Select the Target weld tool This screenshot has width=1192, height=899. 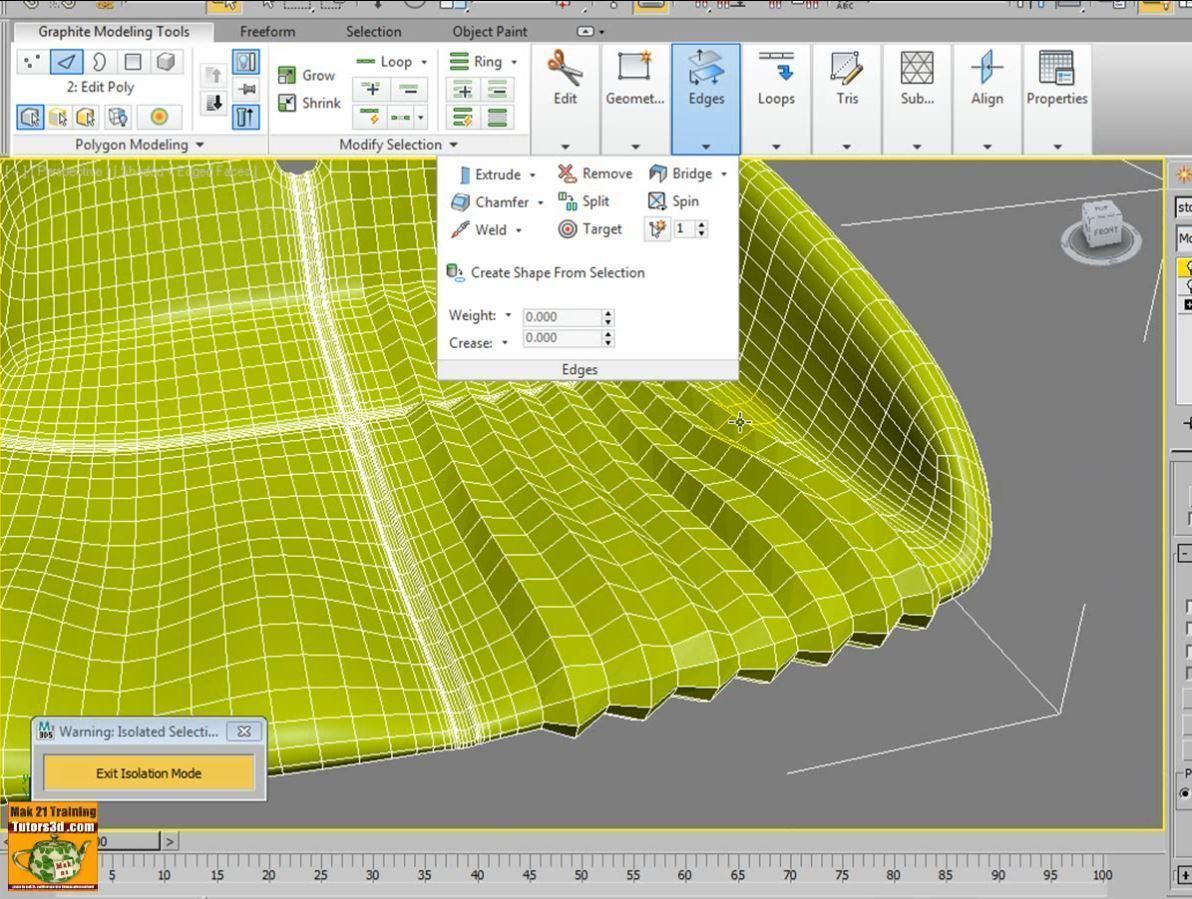click(591, 229)
